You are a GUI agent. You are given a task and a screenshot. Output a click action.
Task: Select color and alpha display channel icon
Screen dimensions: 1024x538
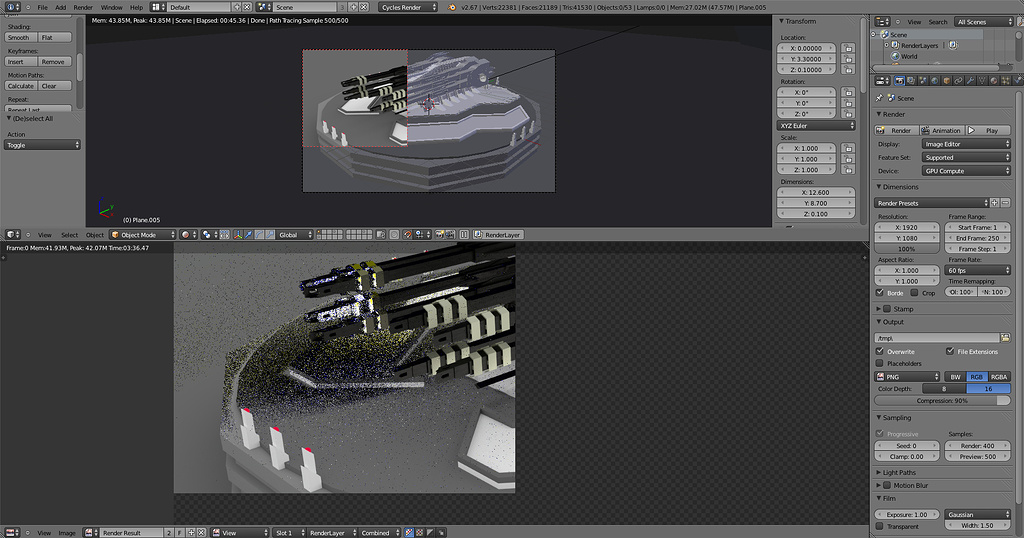(x=409, y=533)
